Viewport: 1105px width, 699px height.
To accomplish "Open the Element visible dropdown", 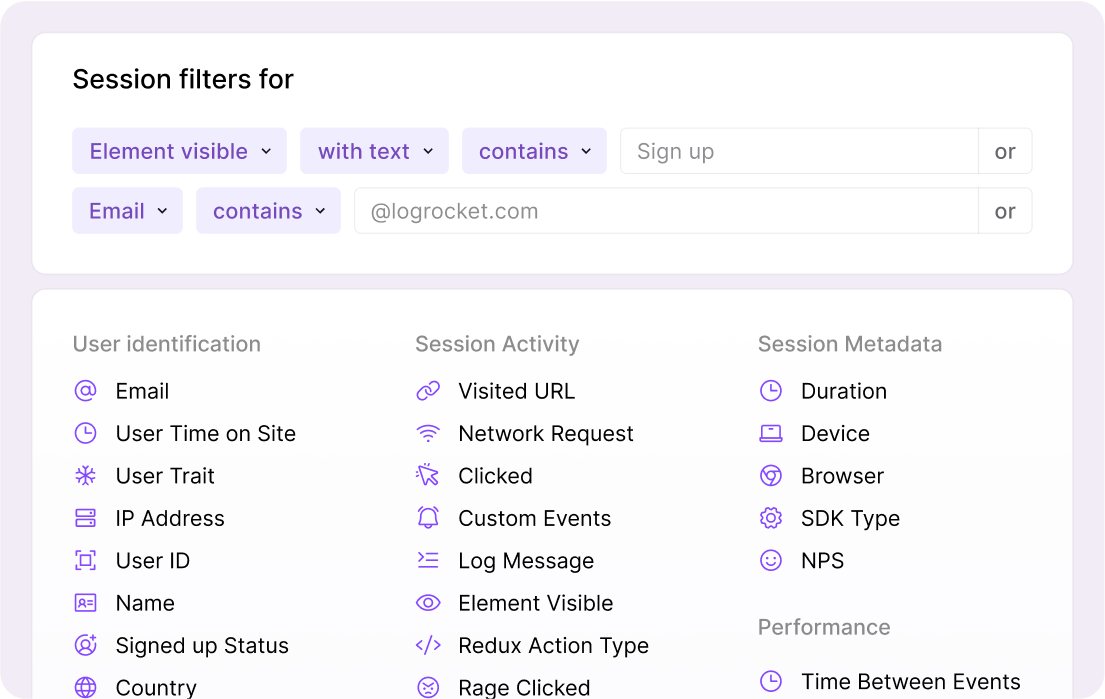I will [x=179, y=151].
